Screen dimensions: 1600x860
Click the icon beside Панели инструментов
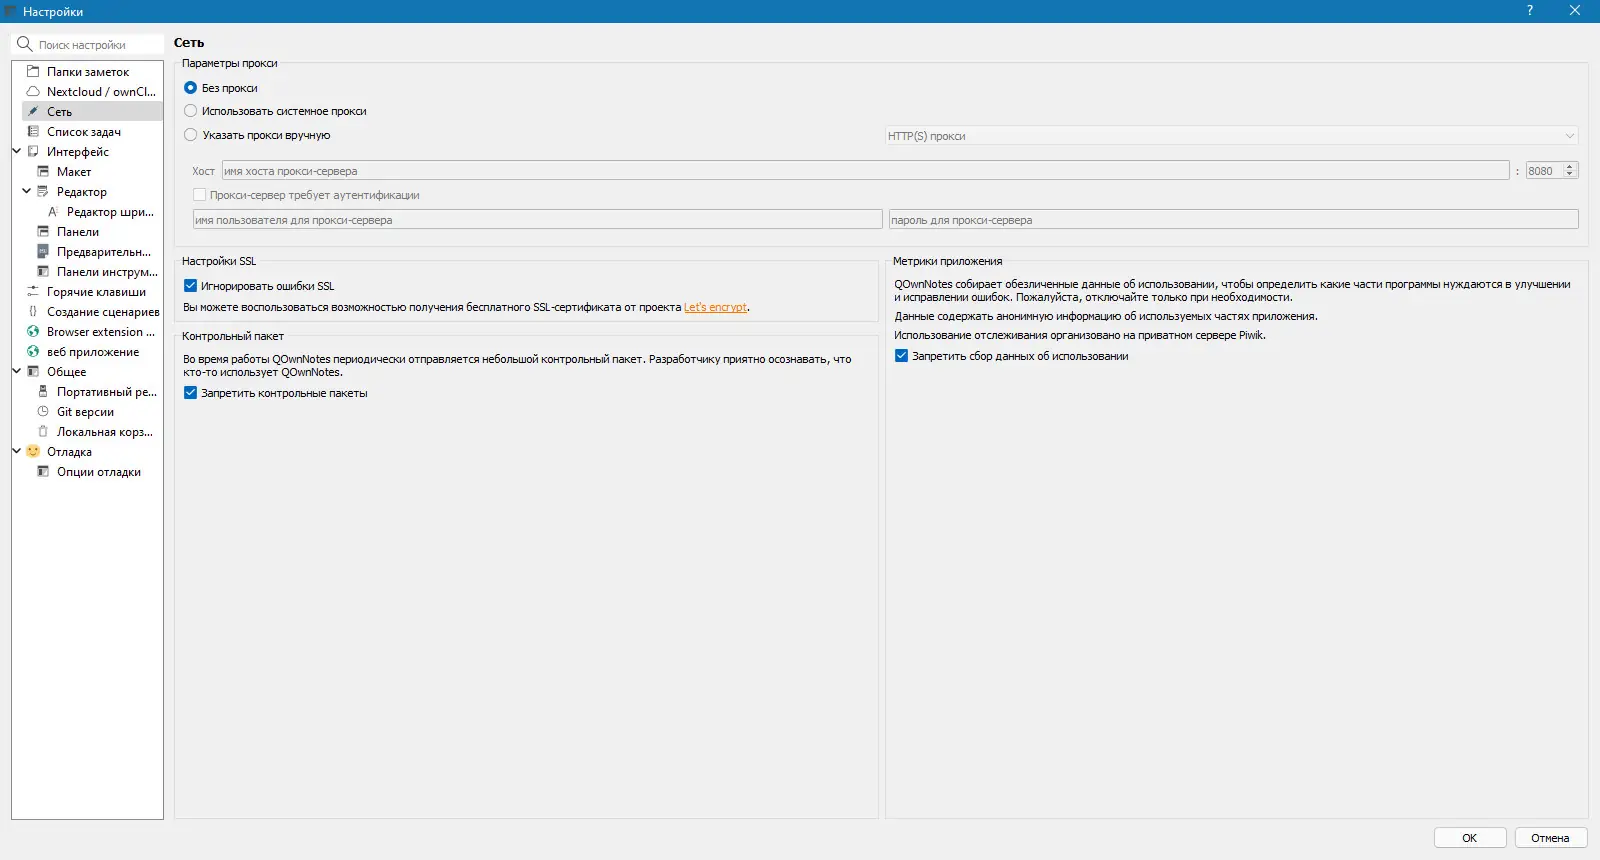(43, 272)
